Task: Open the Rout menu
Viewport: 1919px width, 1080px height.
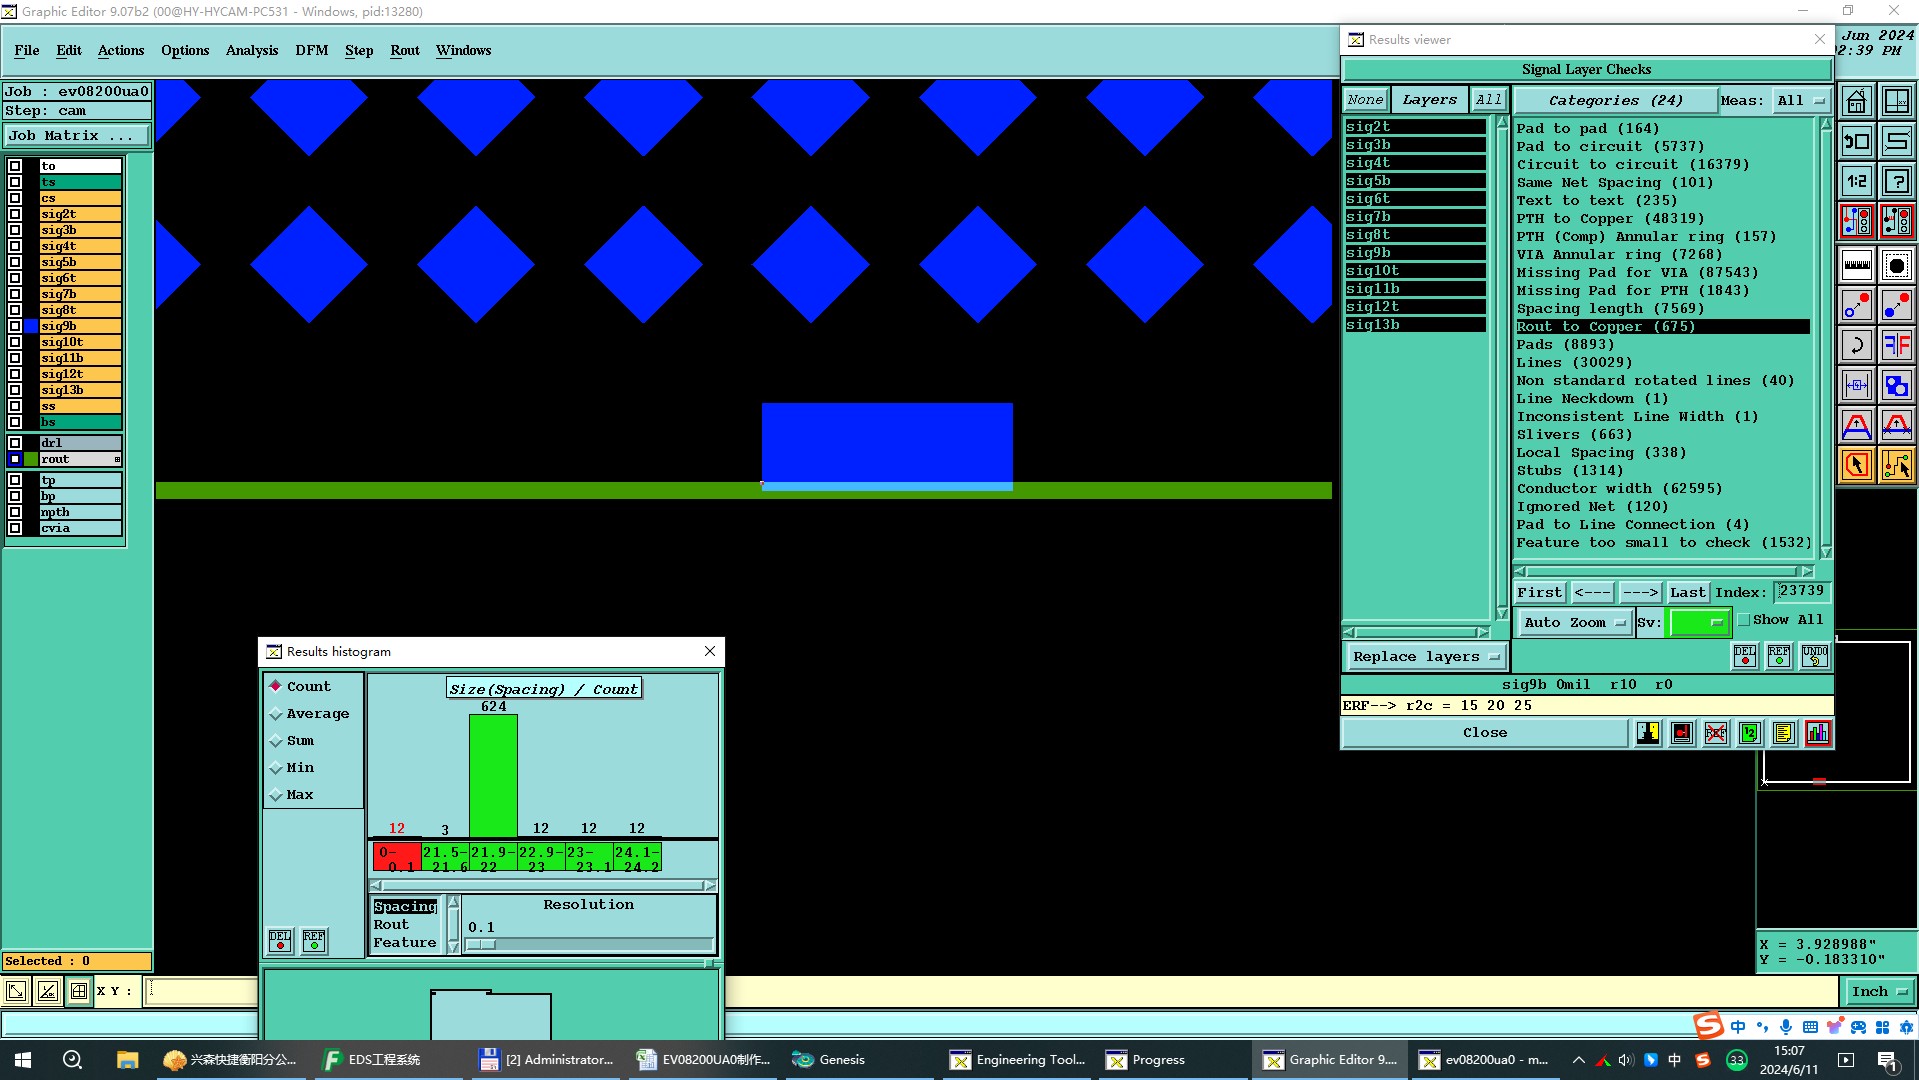Action: coord(405,50)
